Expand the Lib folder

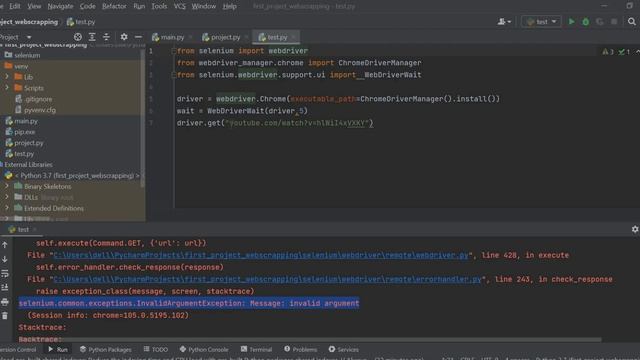[x=7, y=77]
